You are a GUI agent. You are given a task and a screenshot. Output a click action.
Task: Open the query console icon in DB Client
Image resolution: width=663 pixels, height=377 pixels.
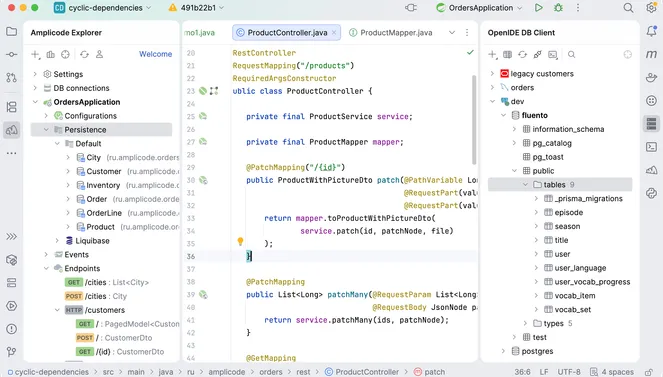pos(553,54)
